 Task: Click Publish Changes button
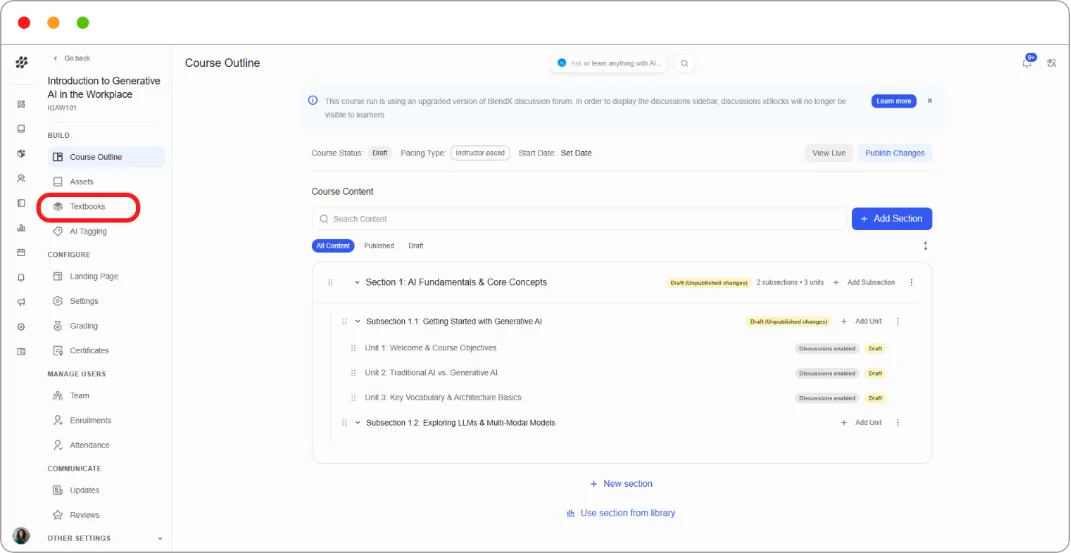(895, 154)
